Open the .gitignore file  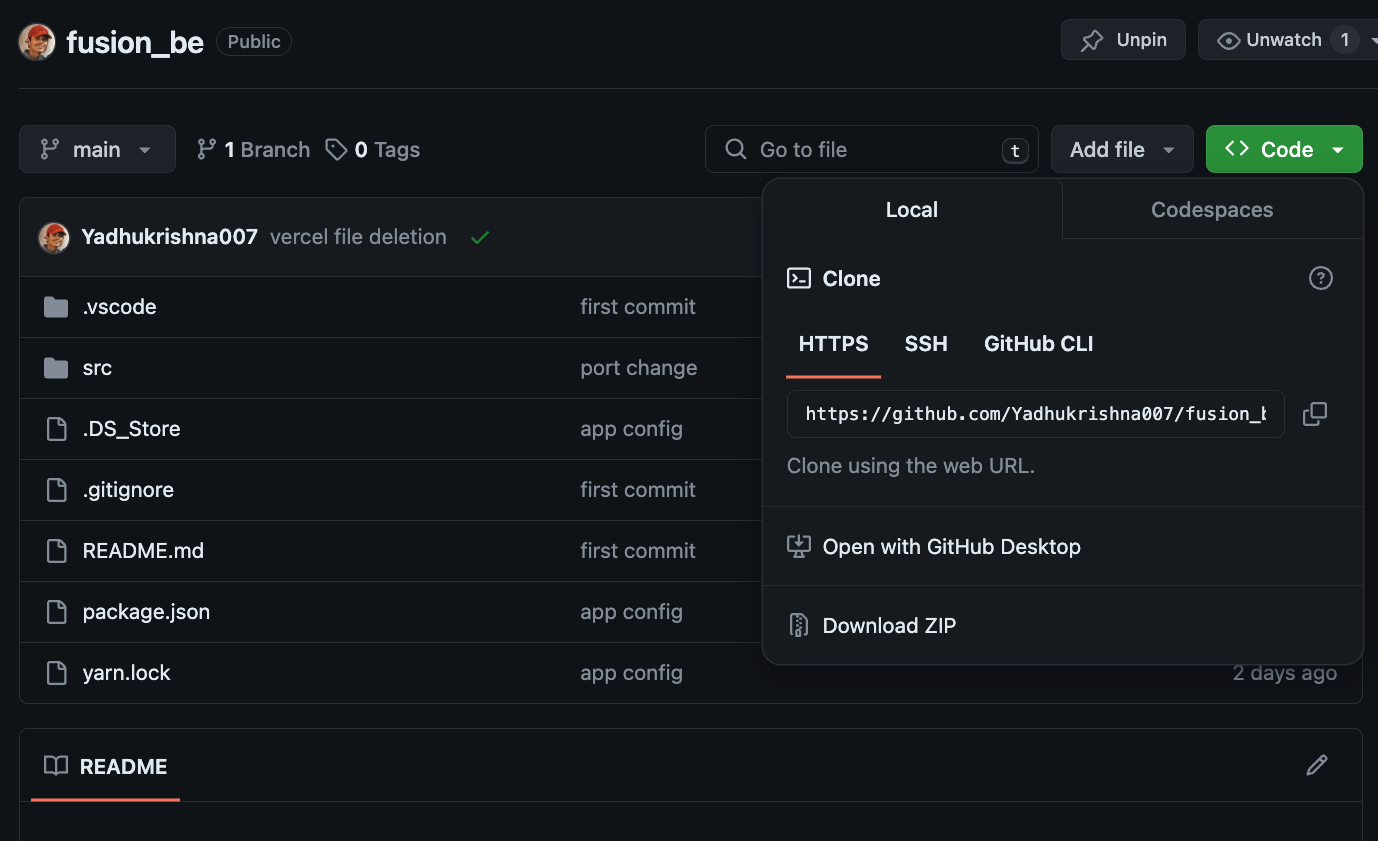[x=128, y=490]
